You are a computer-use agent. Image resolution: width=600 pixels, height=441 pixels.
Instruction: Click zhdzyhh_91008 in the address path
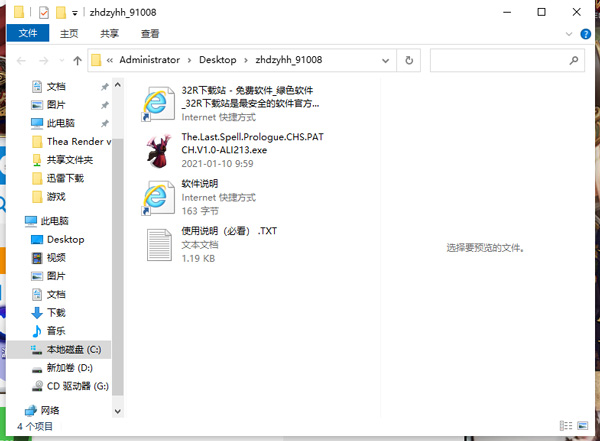click(289, 60)
